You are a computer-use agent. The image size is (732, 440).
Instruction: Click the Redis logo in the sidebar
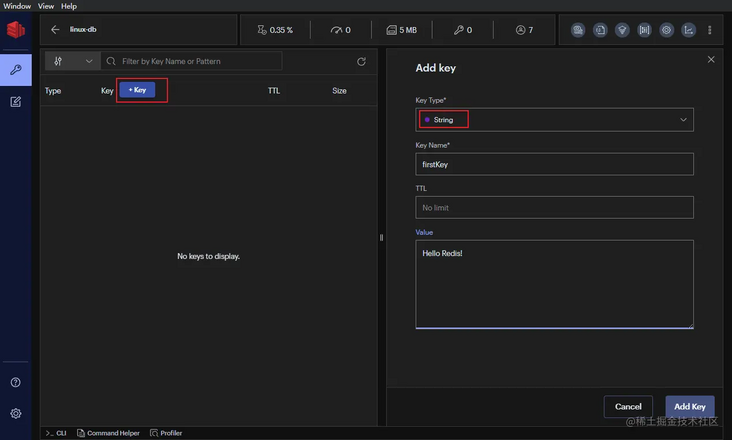click(x=15, y=31)
